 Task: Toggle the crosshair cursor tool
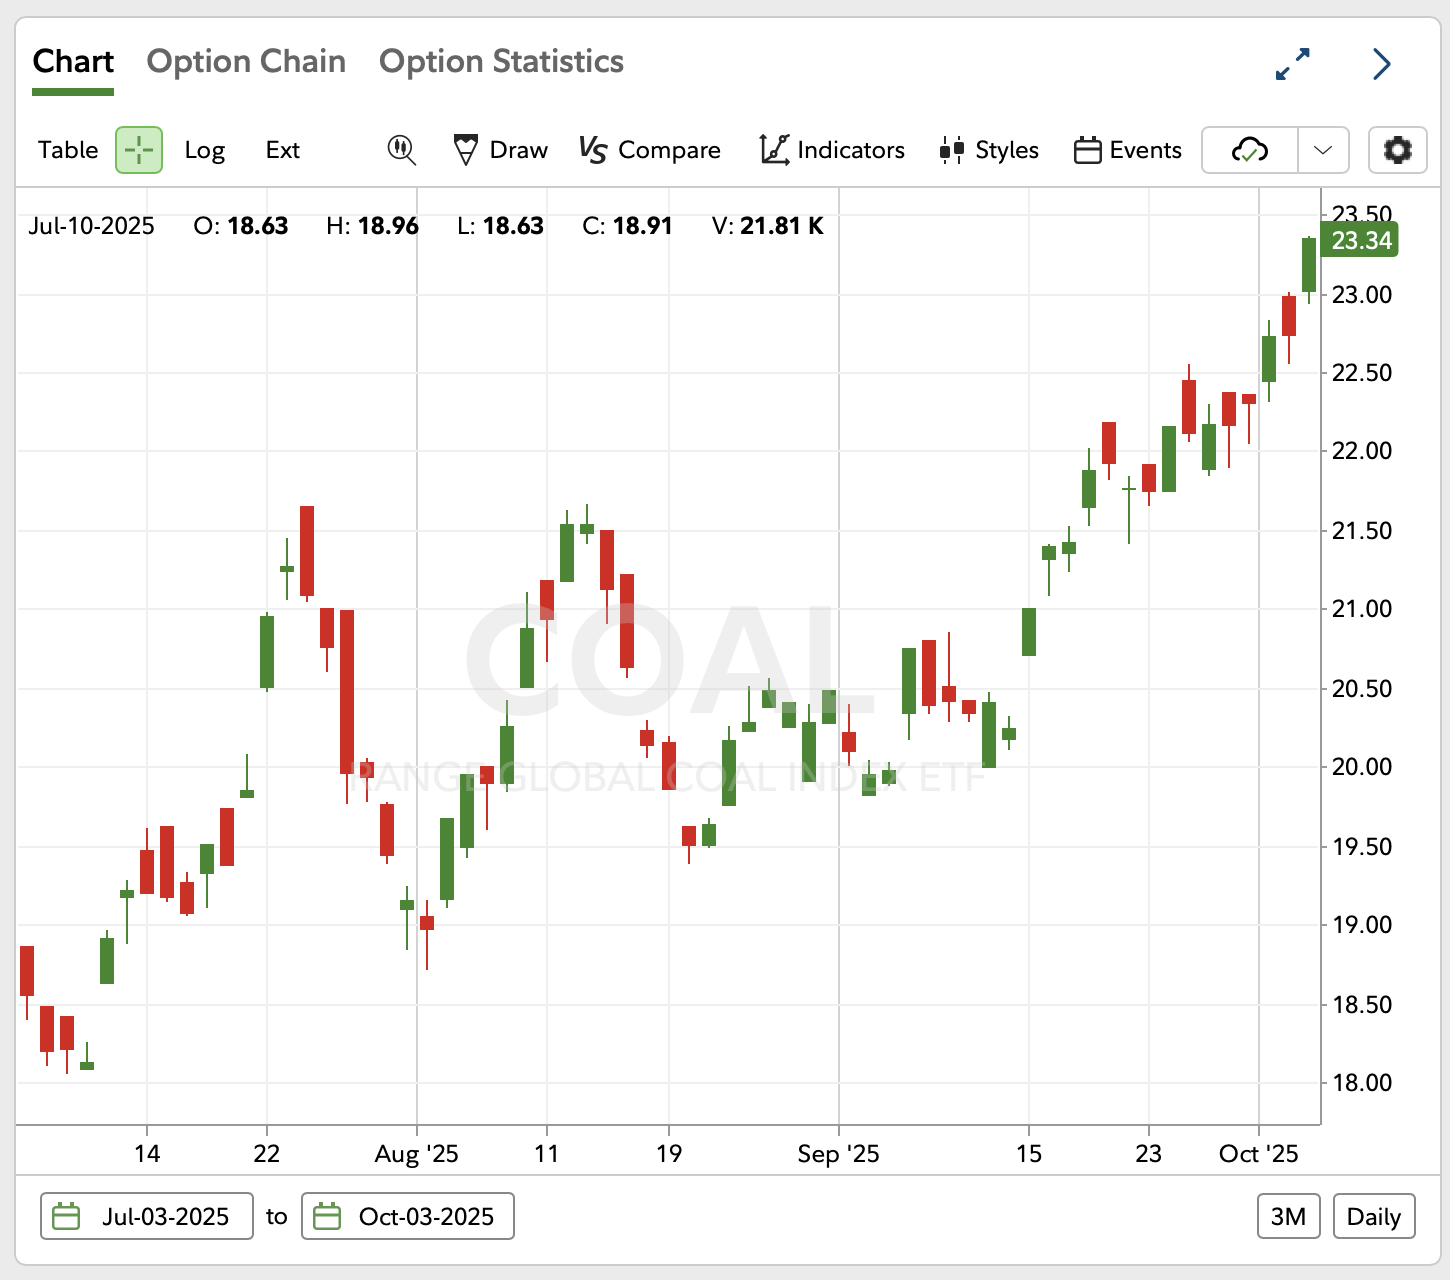tap(139, 150)
